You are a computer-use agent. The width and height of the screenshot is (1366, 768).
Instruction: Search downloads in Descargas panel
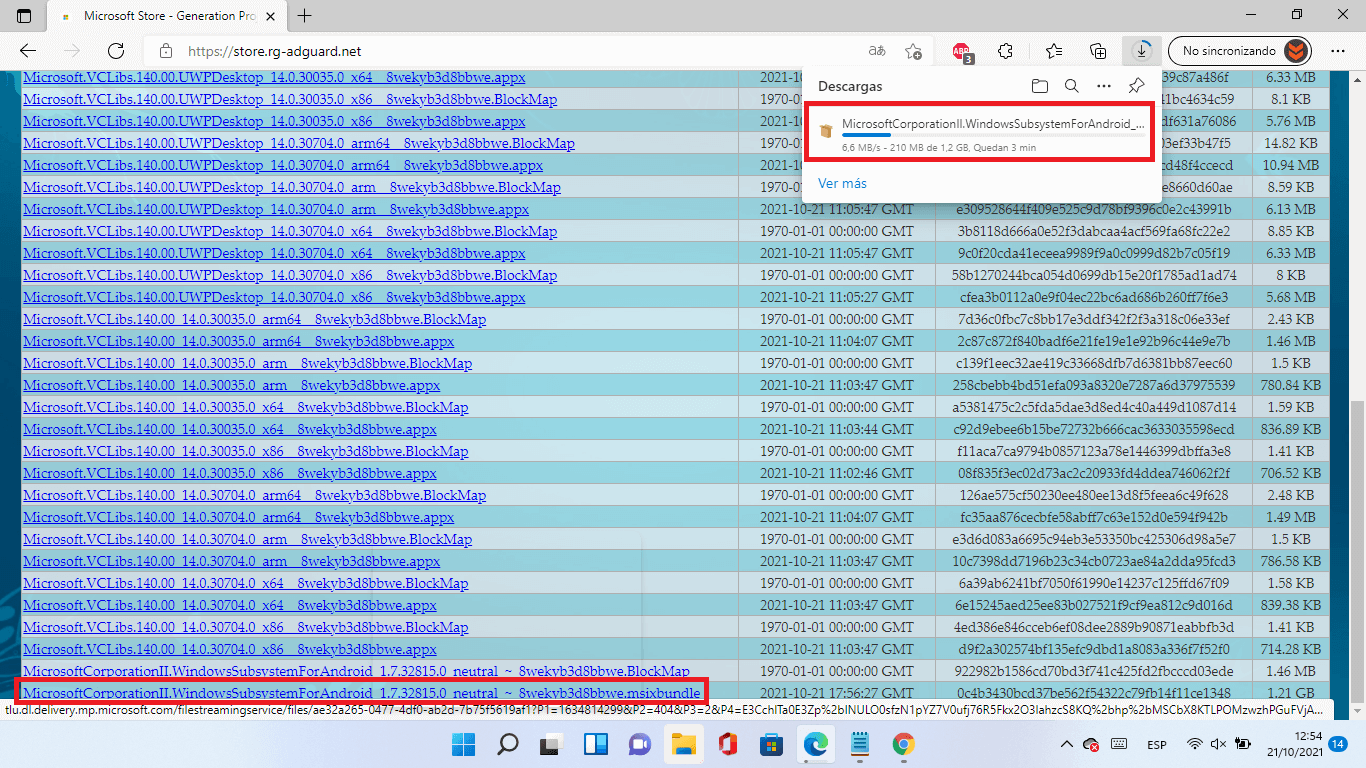pos(1071,86)
